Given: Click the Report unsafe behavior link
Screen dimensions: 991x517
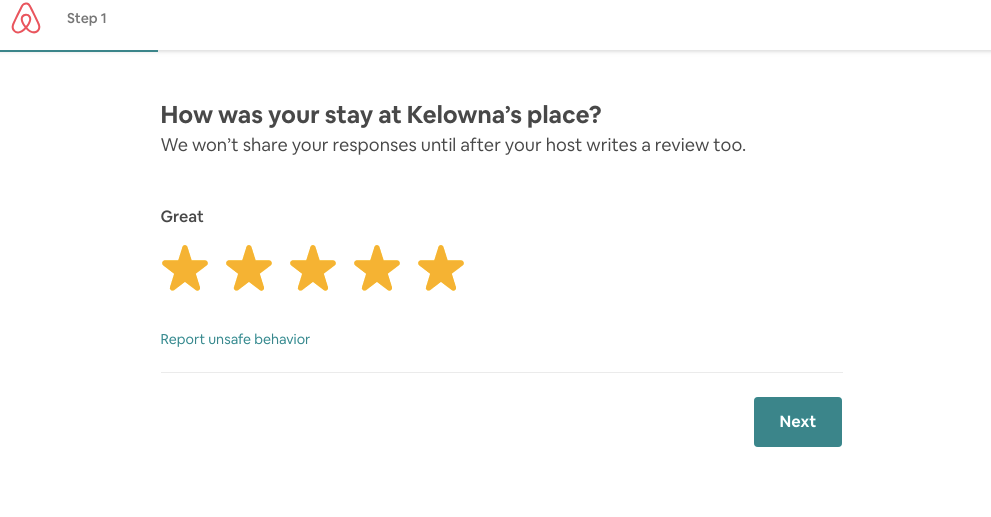Looking at the screenshot, I should [x=235, y=340].
